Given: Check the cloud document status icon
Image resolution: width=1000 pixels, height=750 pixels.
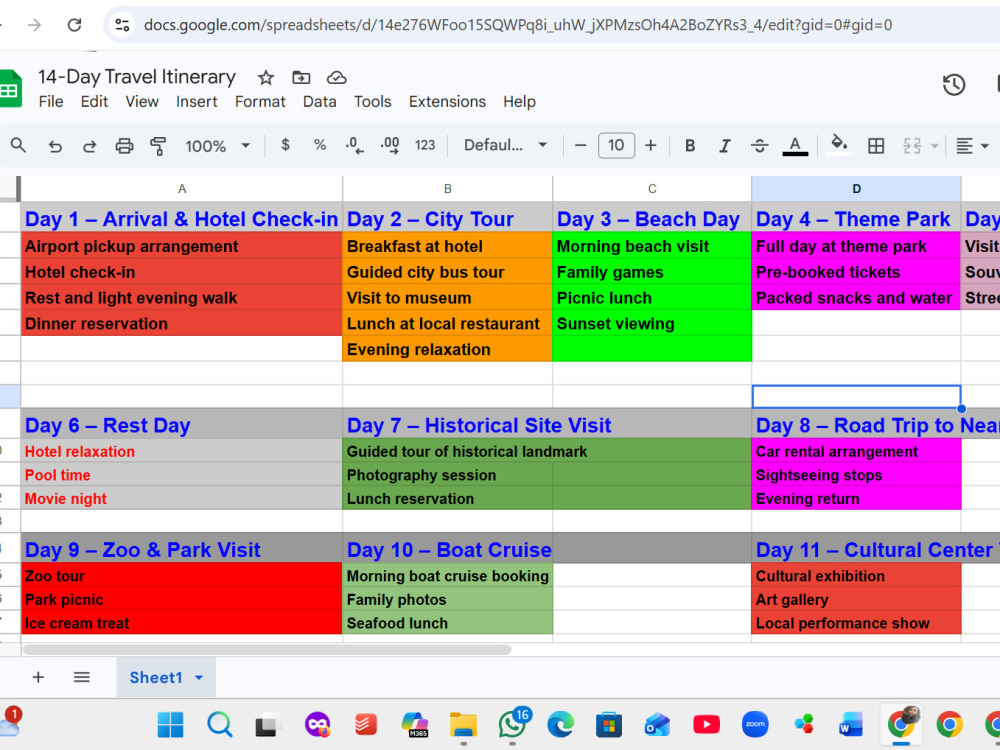Looking at the screenshot, I should point(336,78).
